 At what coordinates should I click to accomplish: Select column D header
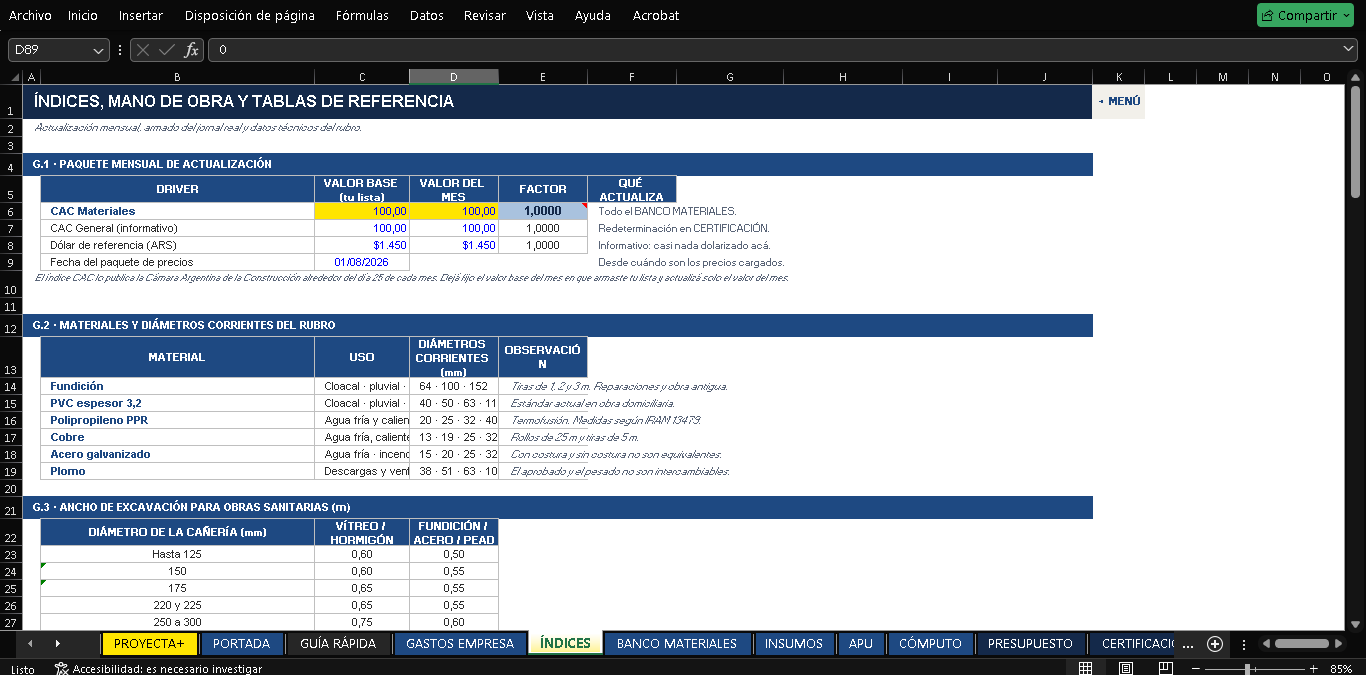point(454,77)
